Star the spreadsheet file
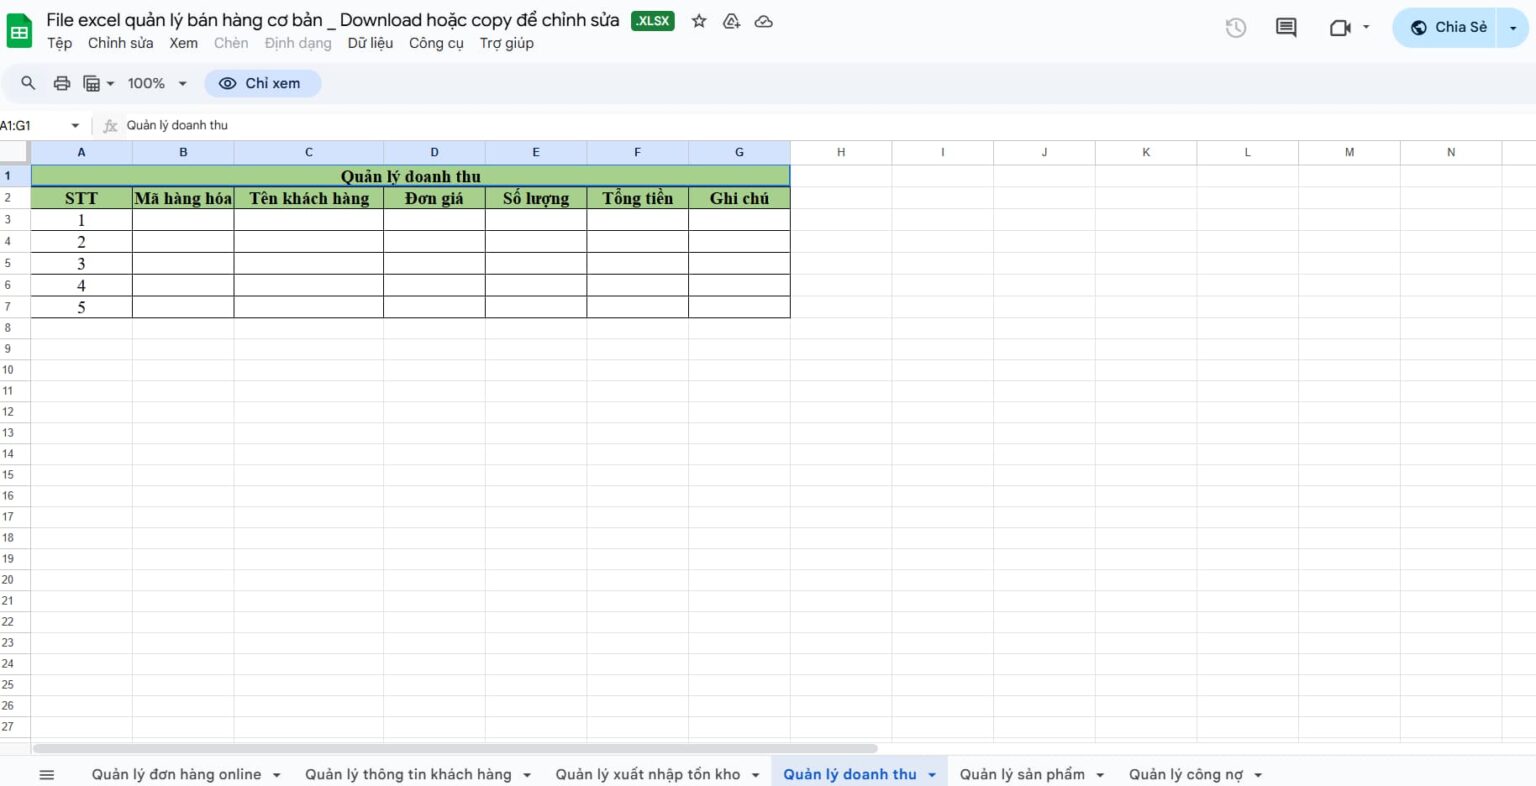 point(698,20)
